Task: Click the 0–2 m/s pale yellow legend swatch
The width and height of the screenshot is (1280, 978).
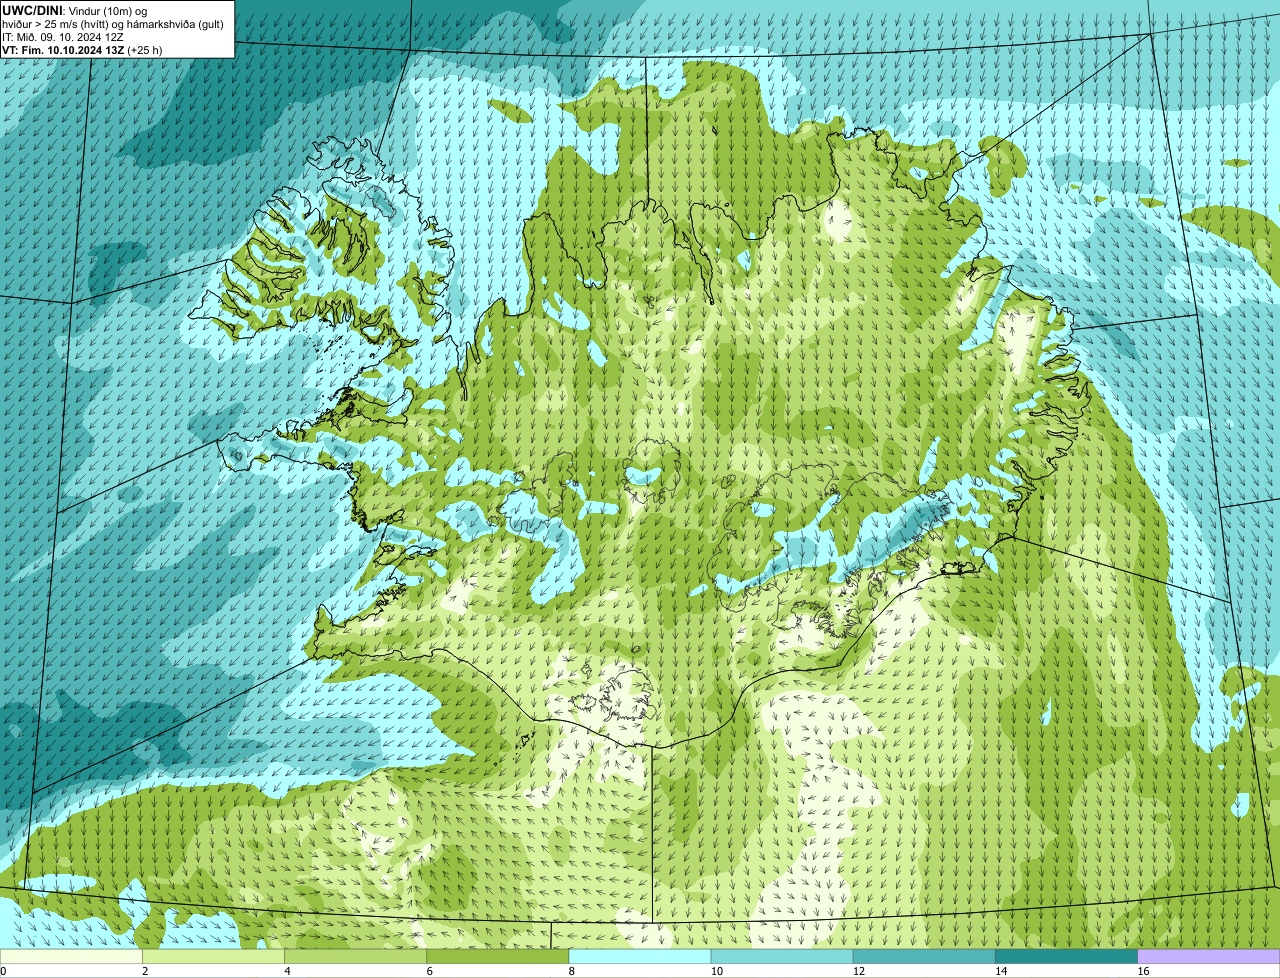Action: 71,956
